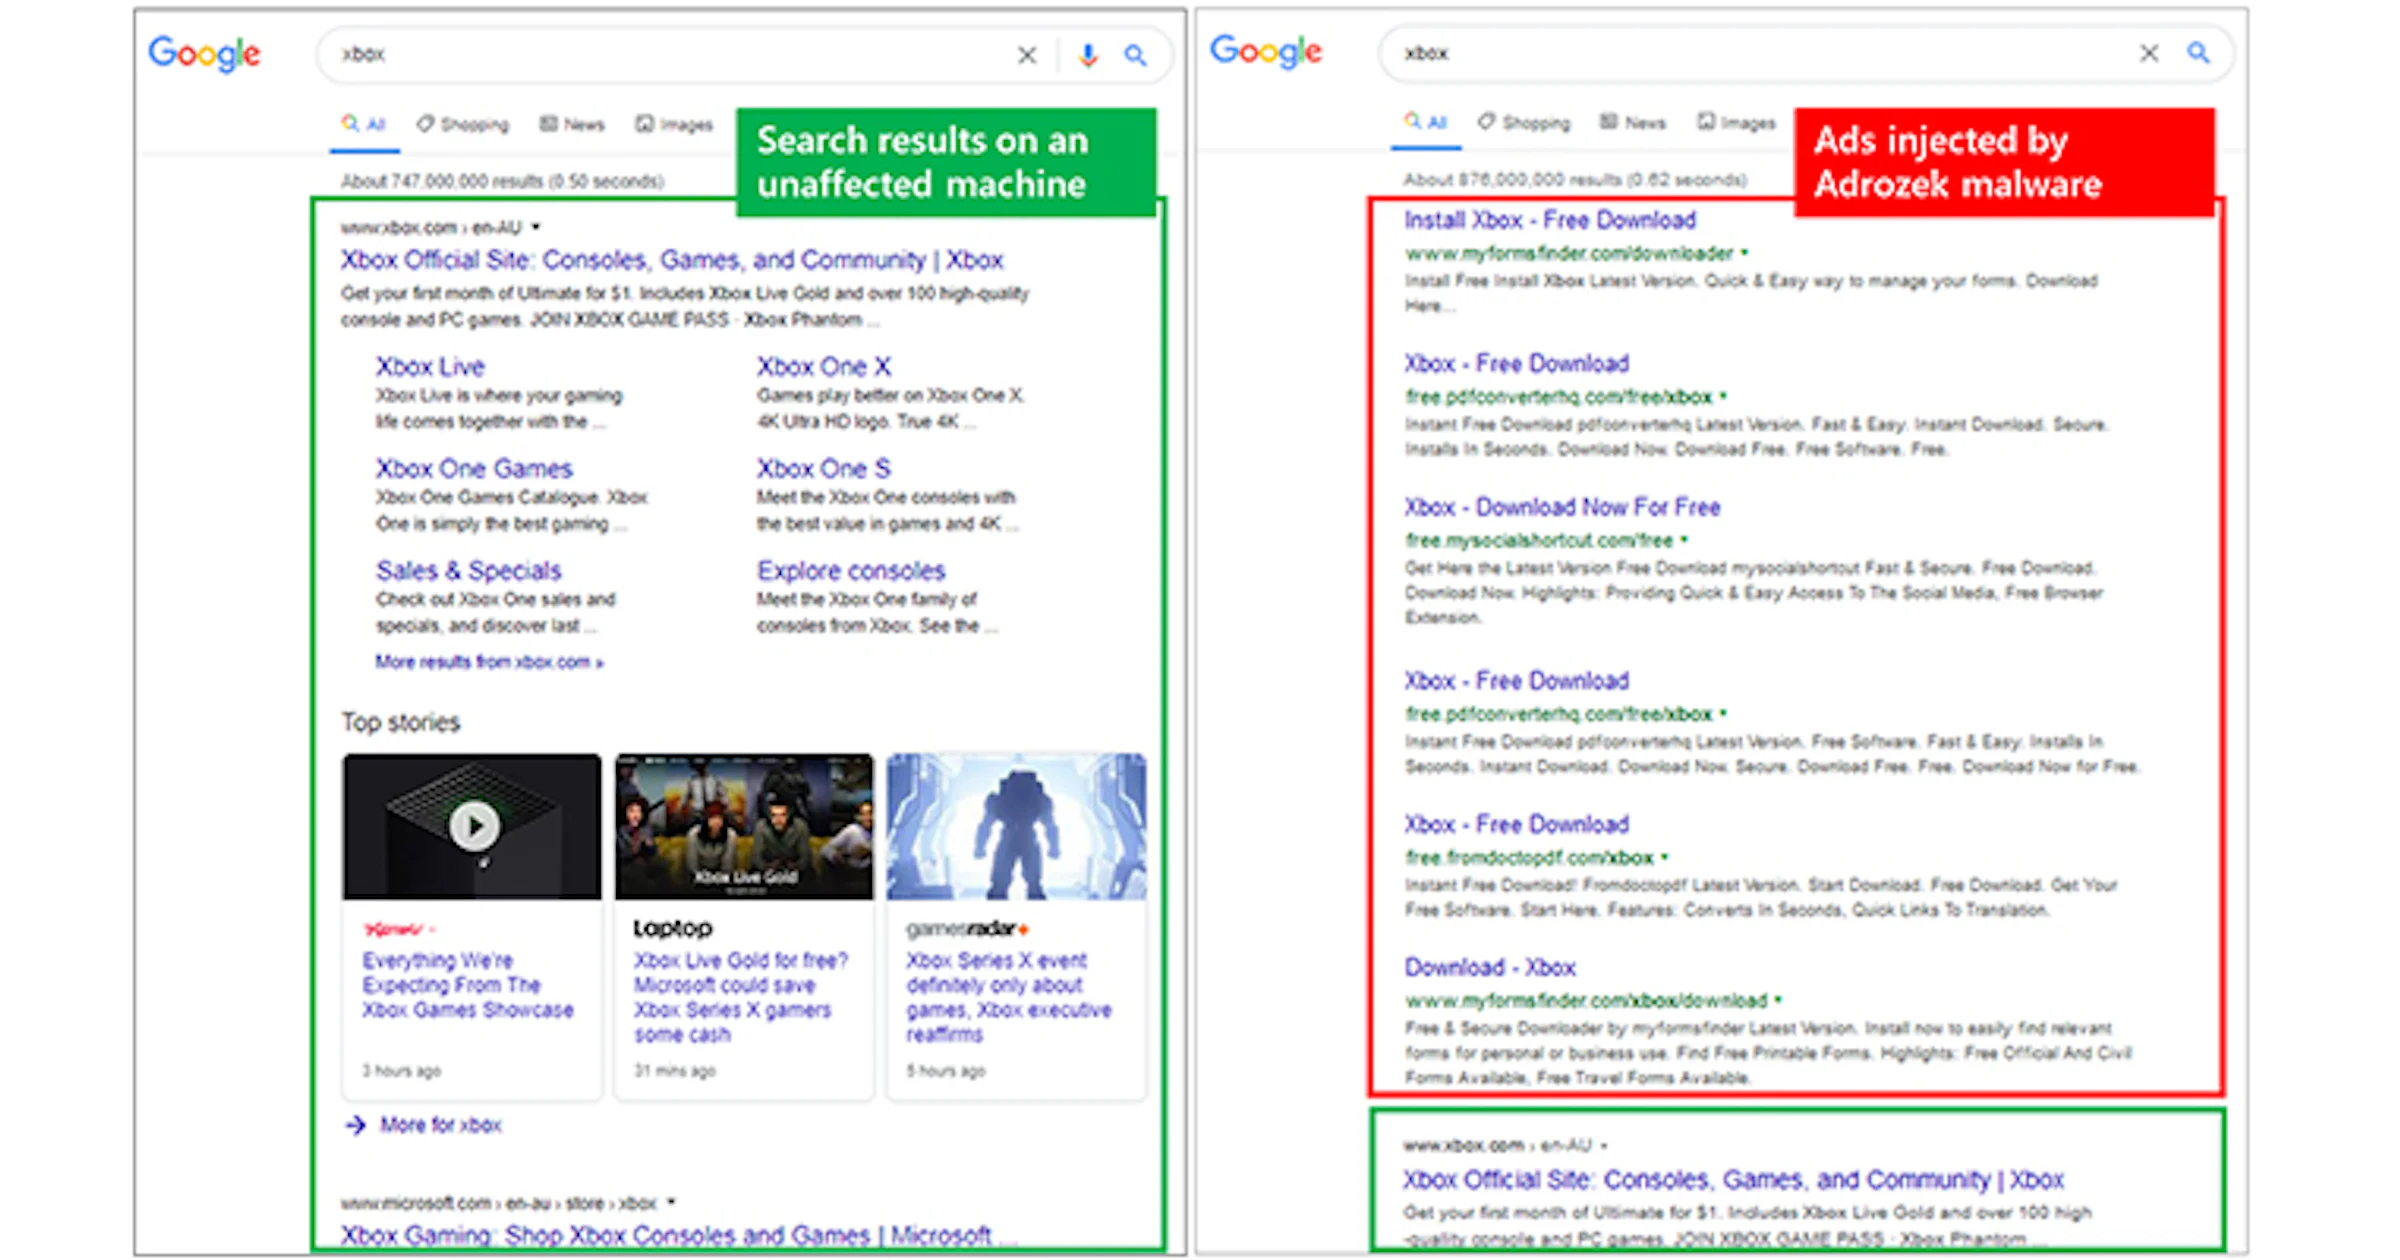Click the search magnifier icon in the left window
Screen dimensions: 2400x1260
1135,55
